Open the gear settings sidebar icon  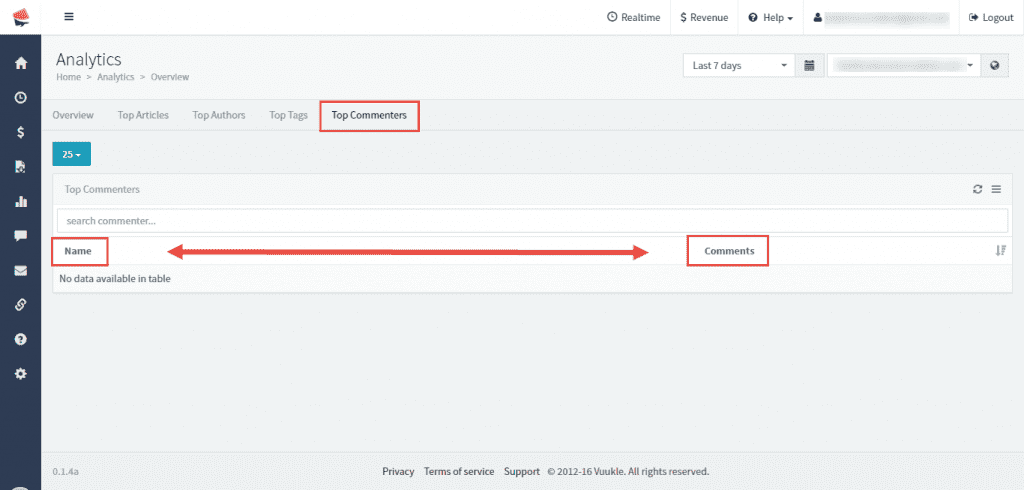(x=20, y=374)
